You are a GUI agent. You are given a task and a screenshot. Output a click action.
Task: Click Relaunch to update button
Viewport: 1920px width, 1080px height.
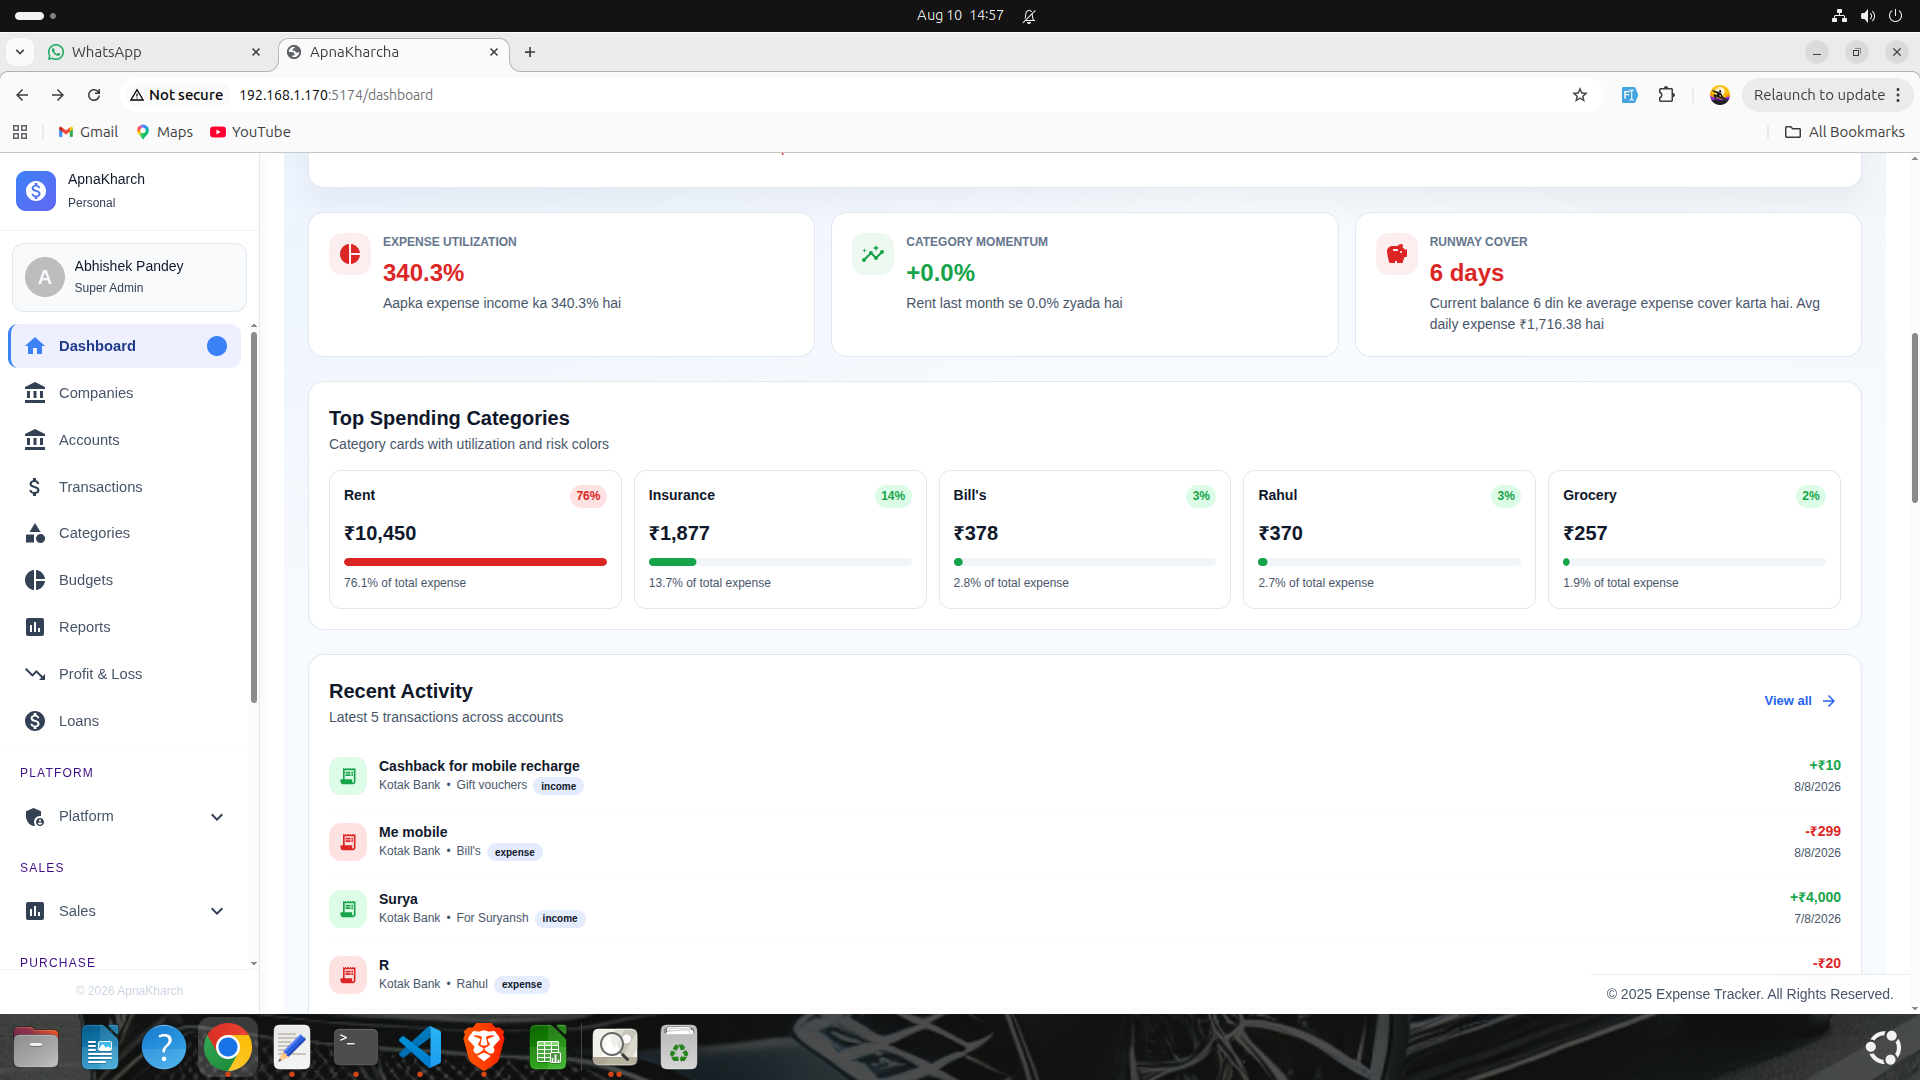(1827, 95)
